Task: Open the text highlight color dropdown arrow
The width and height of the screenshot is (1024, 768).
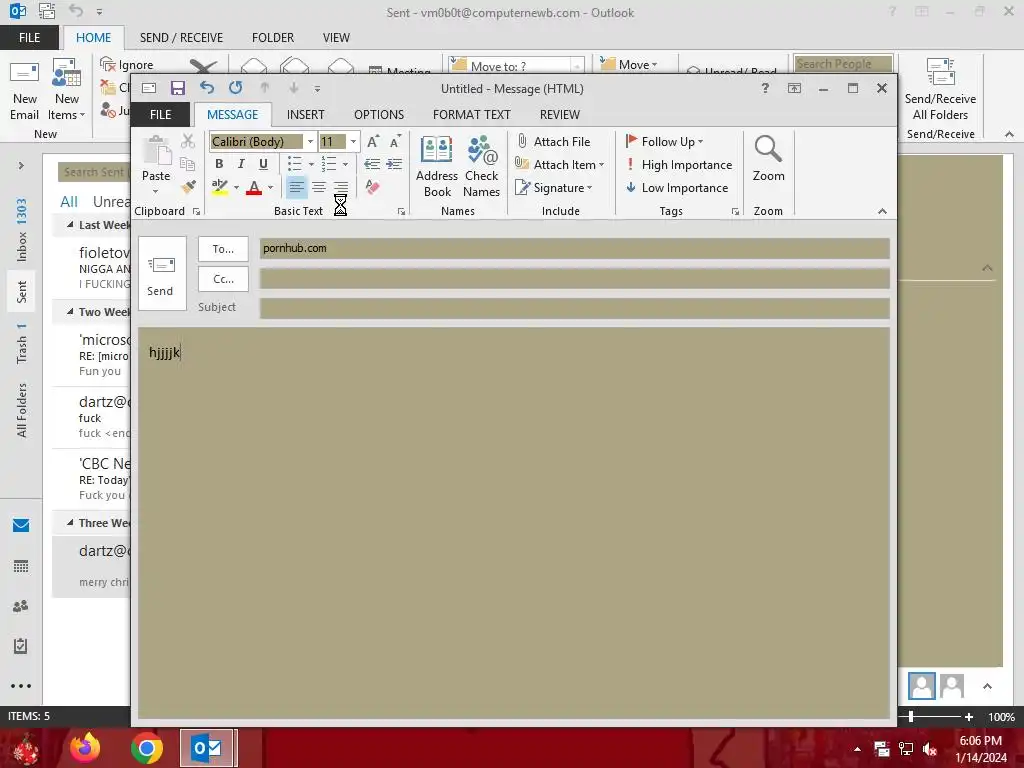Action: click(x=236, y=188)
